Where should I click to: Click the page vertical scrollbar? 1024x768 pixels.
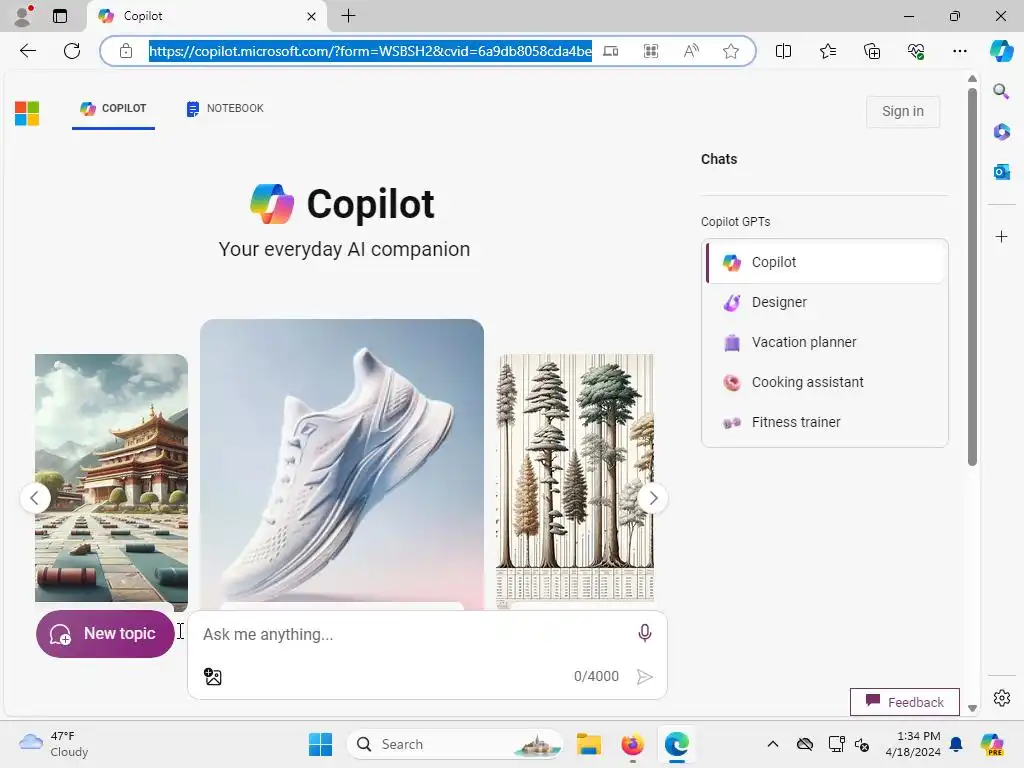click(x=972, y=278)
